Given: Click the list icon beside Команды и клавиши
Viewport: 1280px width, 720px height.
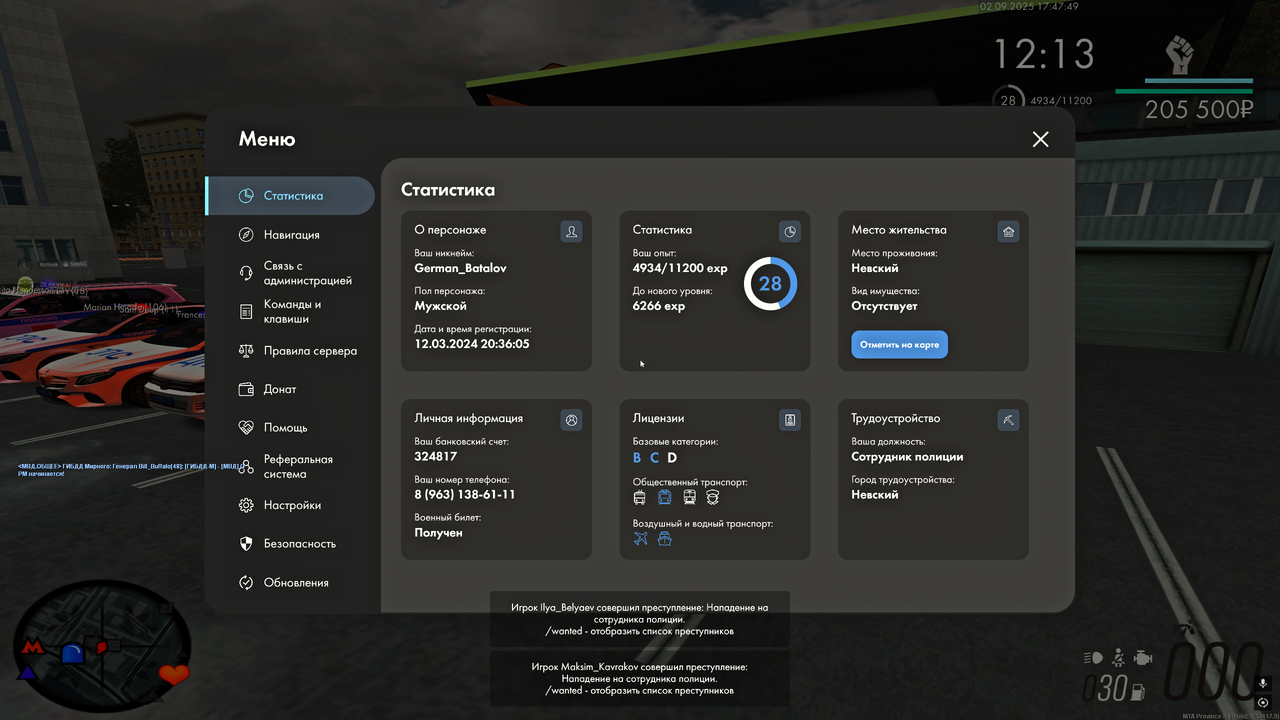Looking at the screenshot, I should (x=246, y=312).
